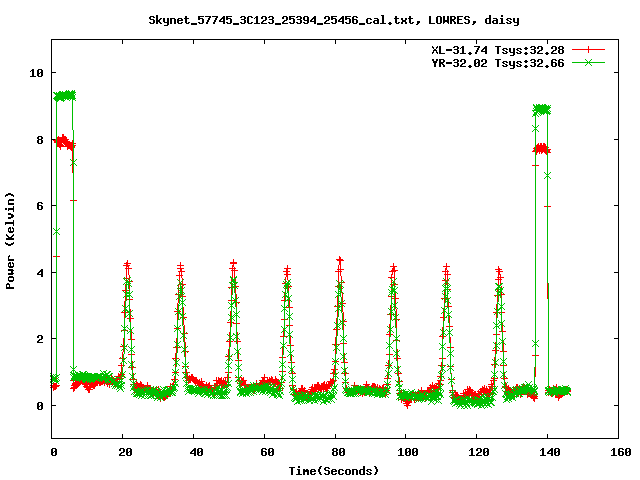Click the last peak near 126 seconds
The height and width of the screenshot is (480, 640).
click(499, 271)
